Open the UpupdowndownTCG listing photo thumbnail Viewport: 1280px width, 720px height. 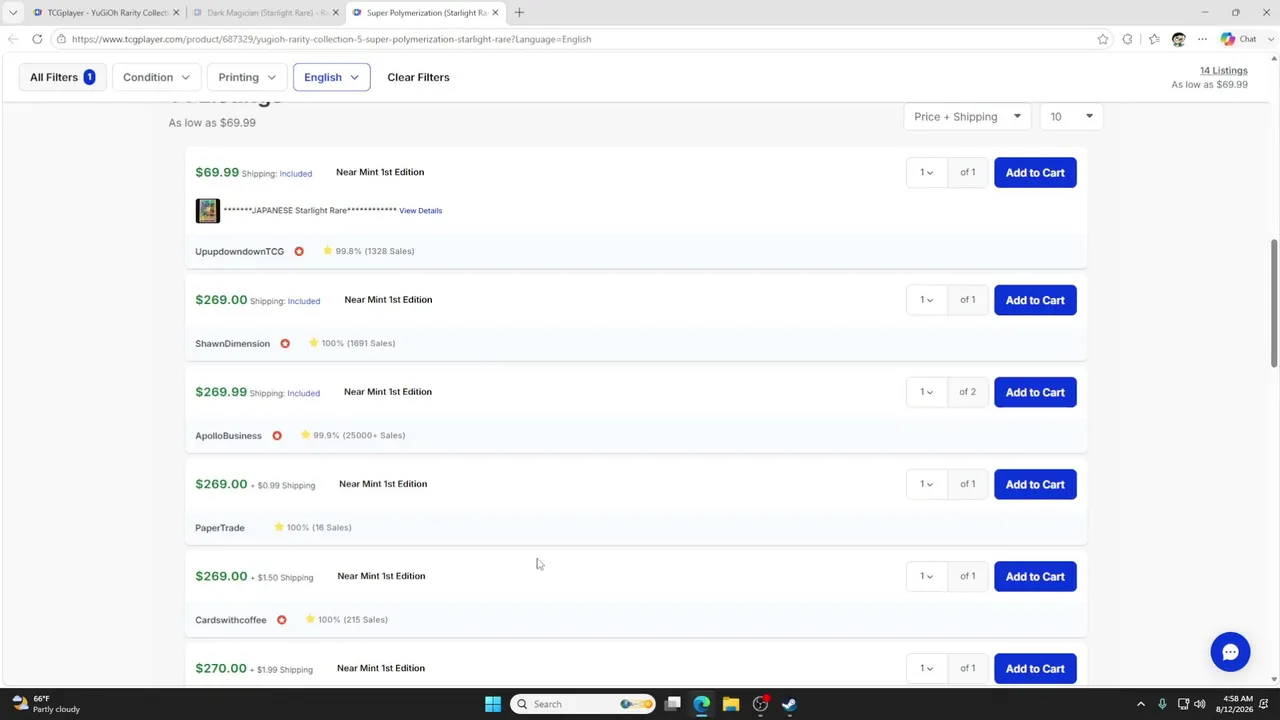click(207, 211)
